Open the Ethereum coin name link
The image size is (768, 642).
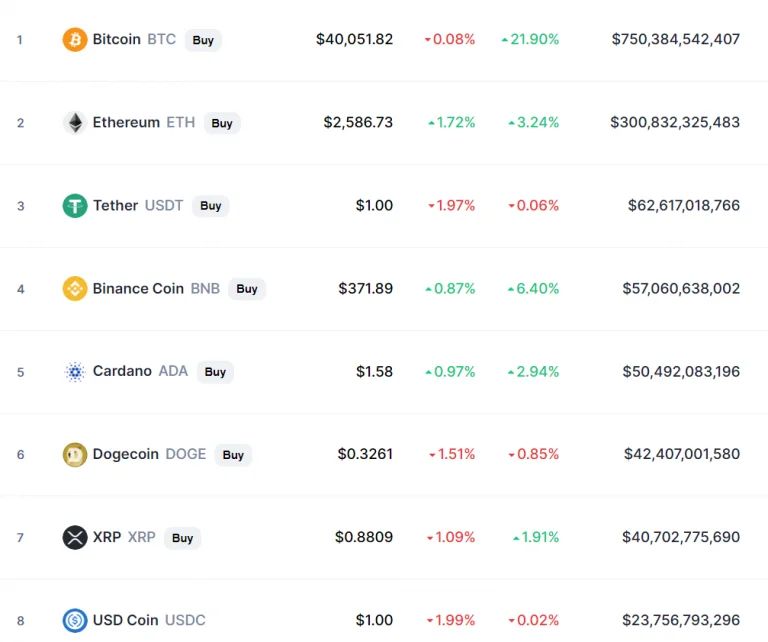(x=126, y=122)
